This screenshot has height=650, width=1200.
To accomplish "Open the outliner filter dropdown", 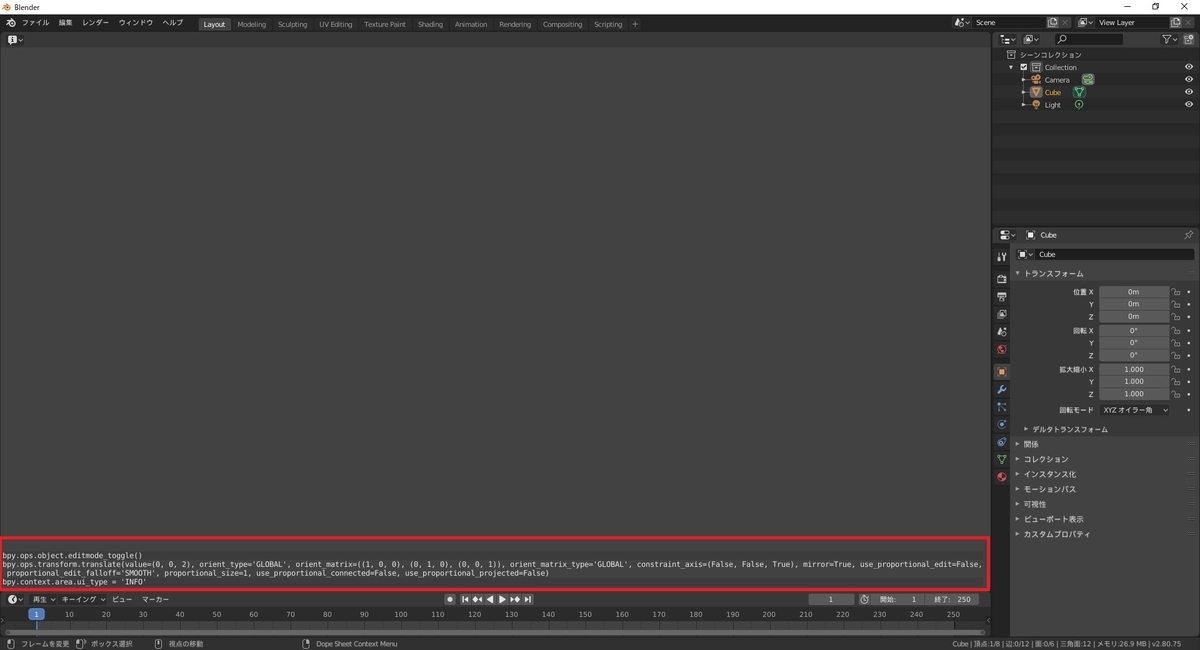I will click(x=1169, y=39).
